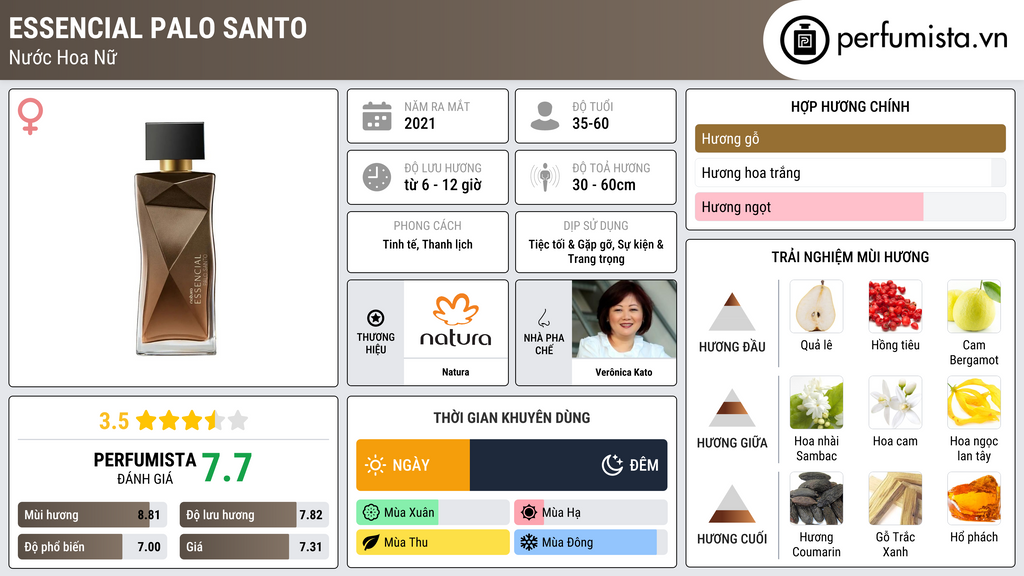Click the clock icon beside Độ lưu hương
This screenshot has width=1024, height=576.
(377, 177)
